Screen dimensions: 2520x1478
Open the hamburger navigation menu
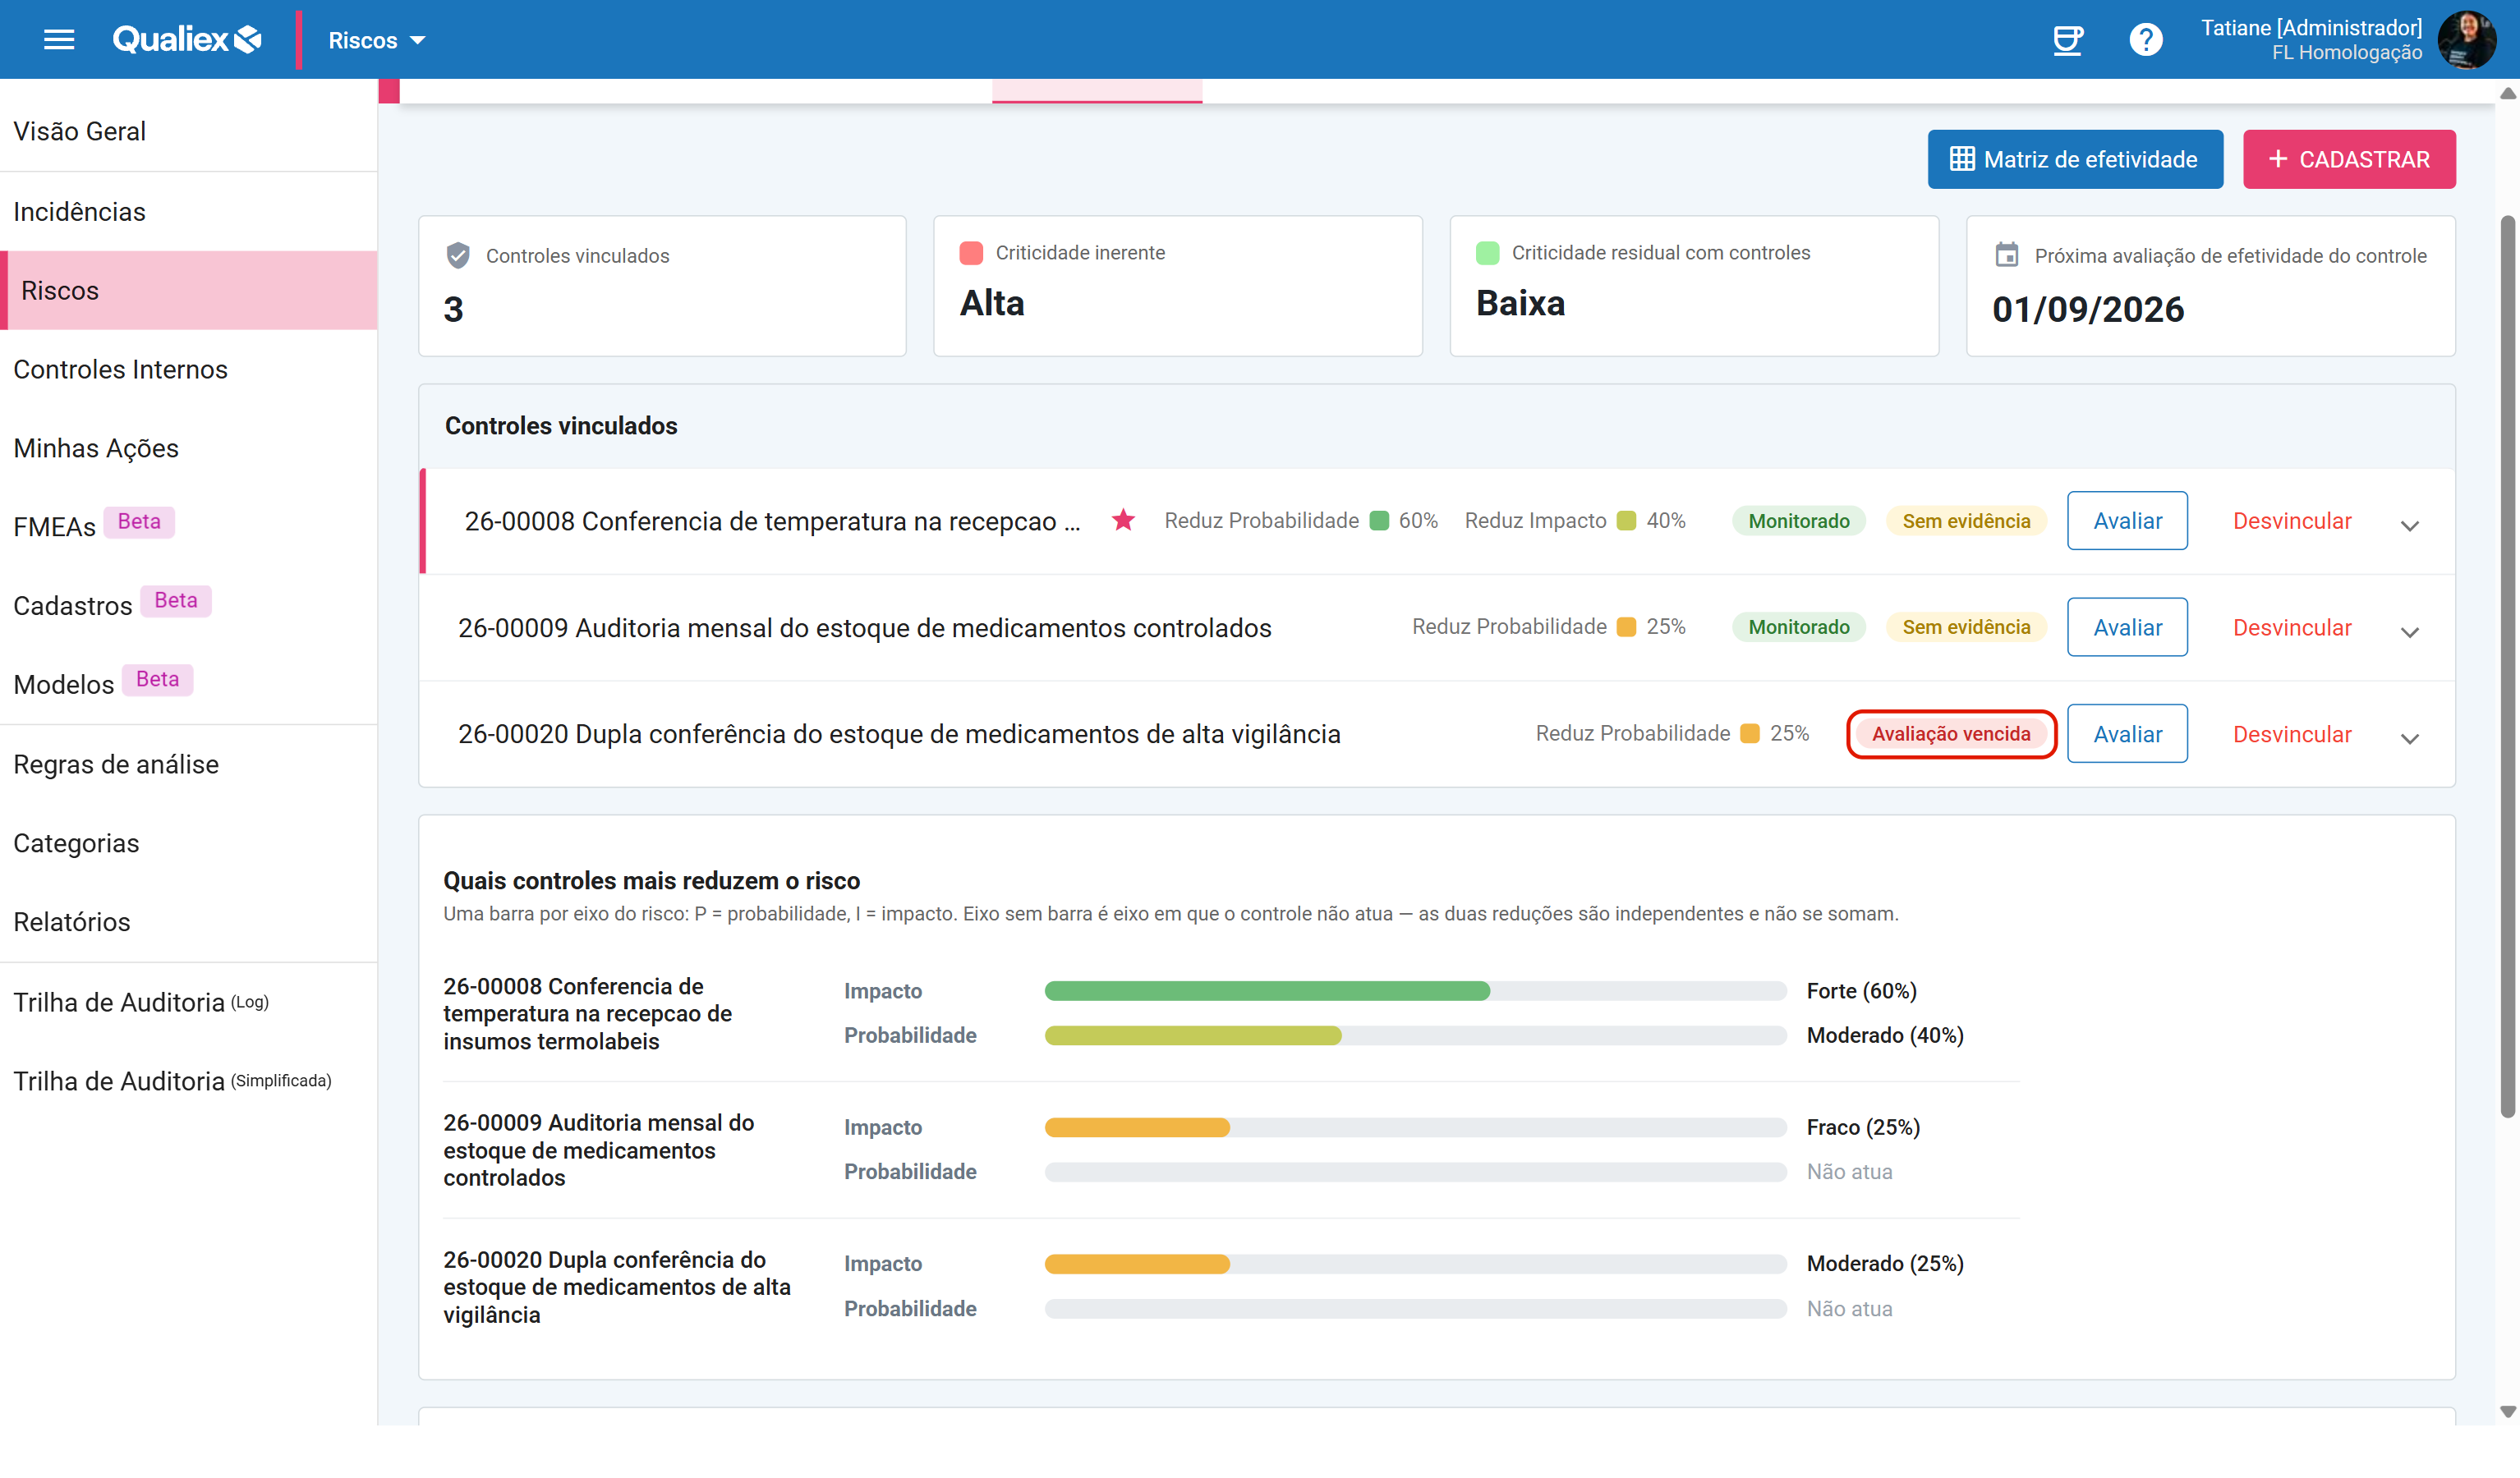[59, 40]
